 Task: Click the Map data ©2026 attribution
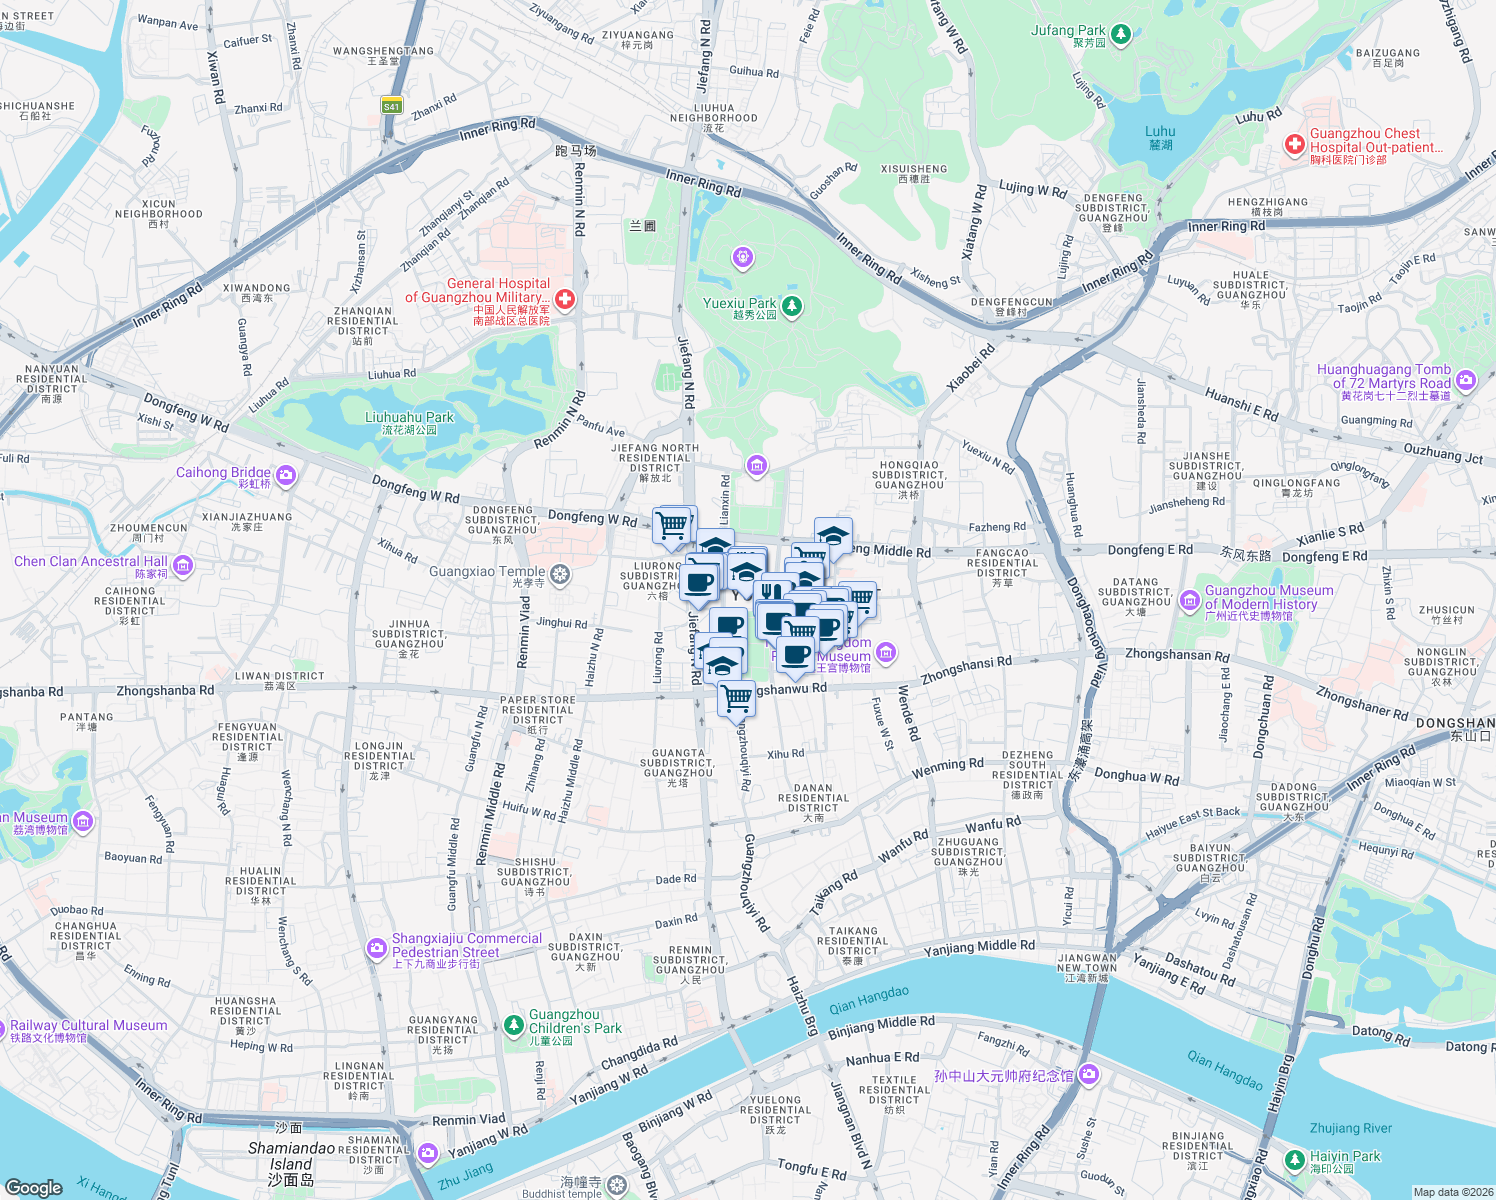tap(1452, 1192)
